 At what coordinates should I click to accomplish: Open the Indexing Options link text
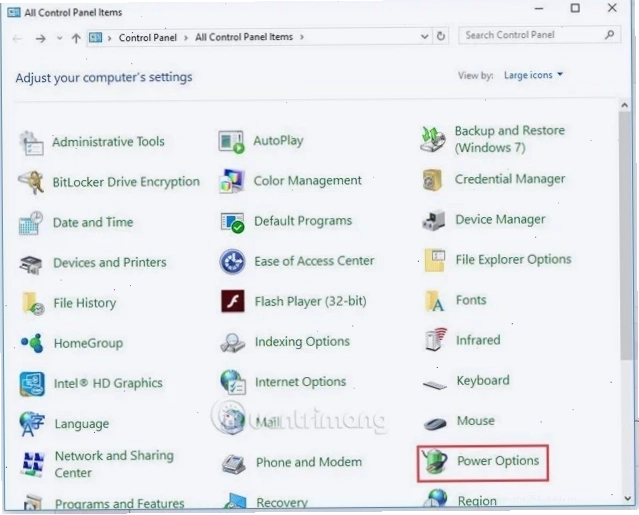click(x=302, y=341)
